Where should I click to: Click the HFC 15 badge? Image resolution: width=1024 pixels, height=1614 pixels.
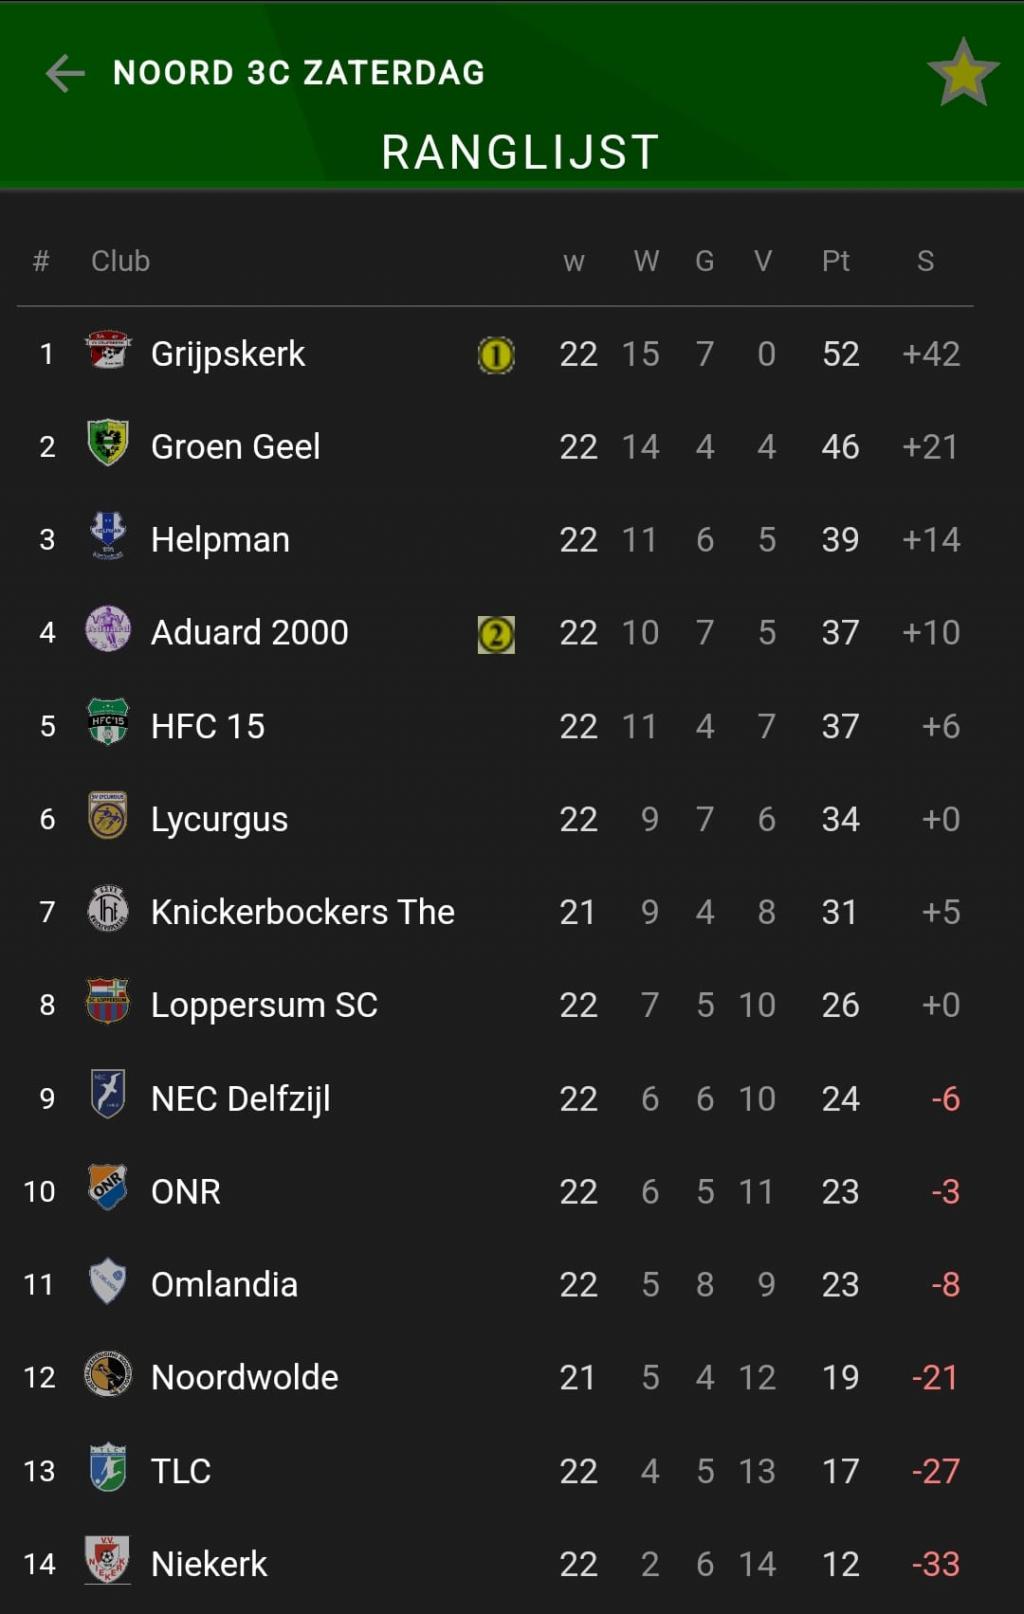(x=107, y=723)
